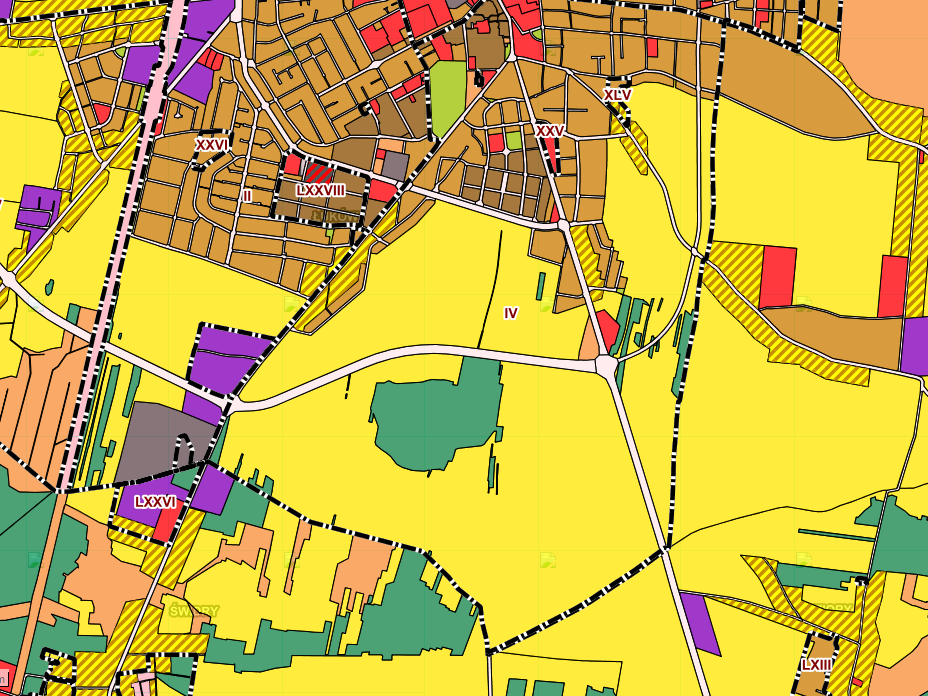Click the XXVI area label

tap(211, 145)
